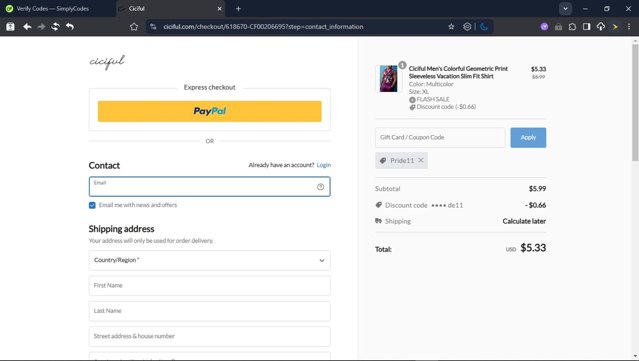639x361 pixels.
Task: Click the discount amount - $0.66
Action: [535, 205]
